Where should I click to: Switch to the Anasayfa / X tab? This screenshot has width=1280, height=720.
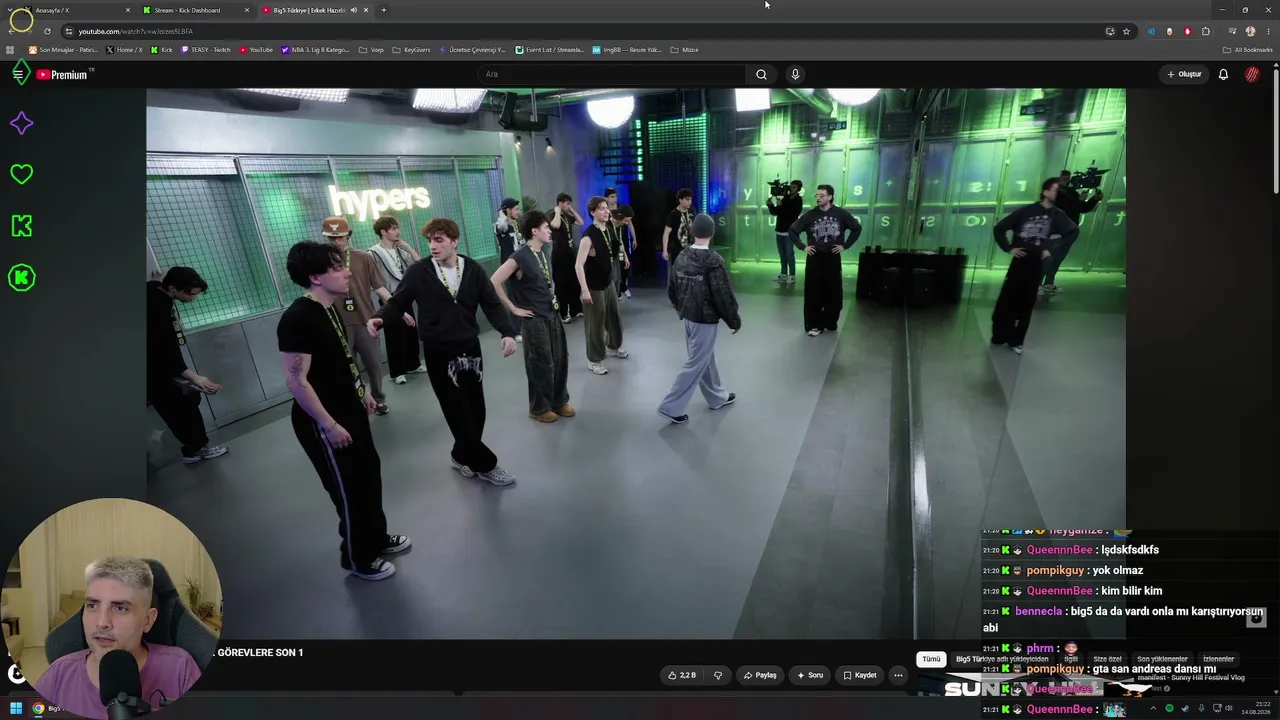[78, 10]
